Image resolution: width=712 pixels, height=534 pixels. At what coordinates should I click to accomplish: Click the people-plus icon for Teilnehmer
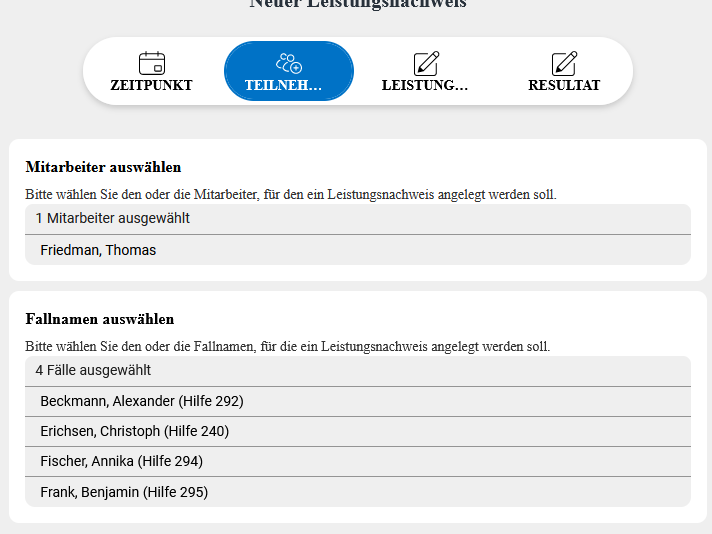click(x=288, y=63)
